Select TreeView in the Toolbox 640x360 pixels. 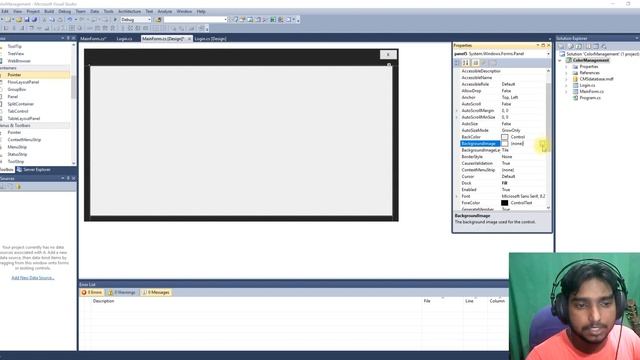click(16, 53)
